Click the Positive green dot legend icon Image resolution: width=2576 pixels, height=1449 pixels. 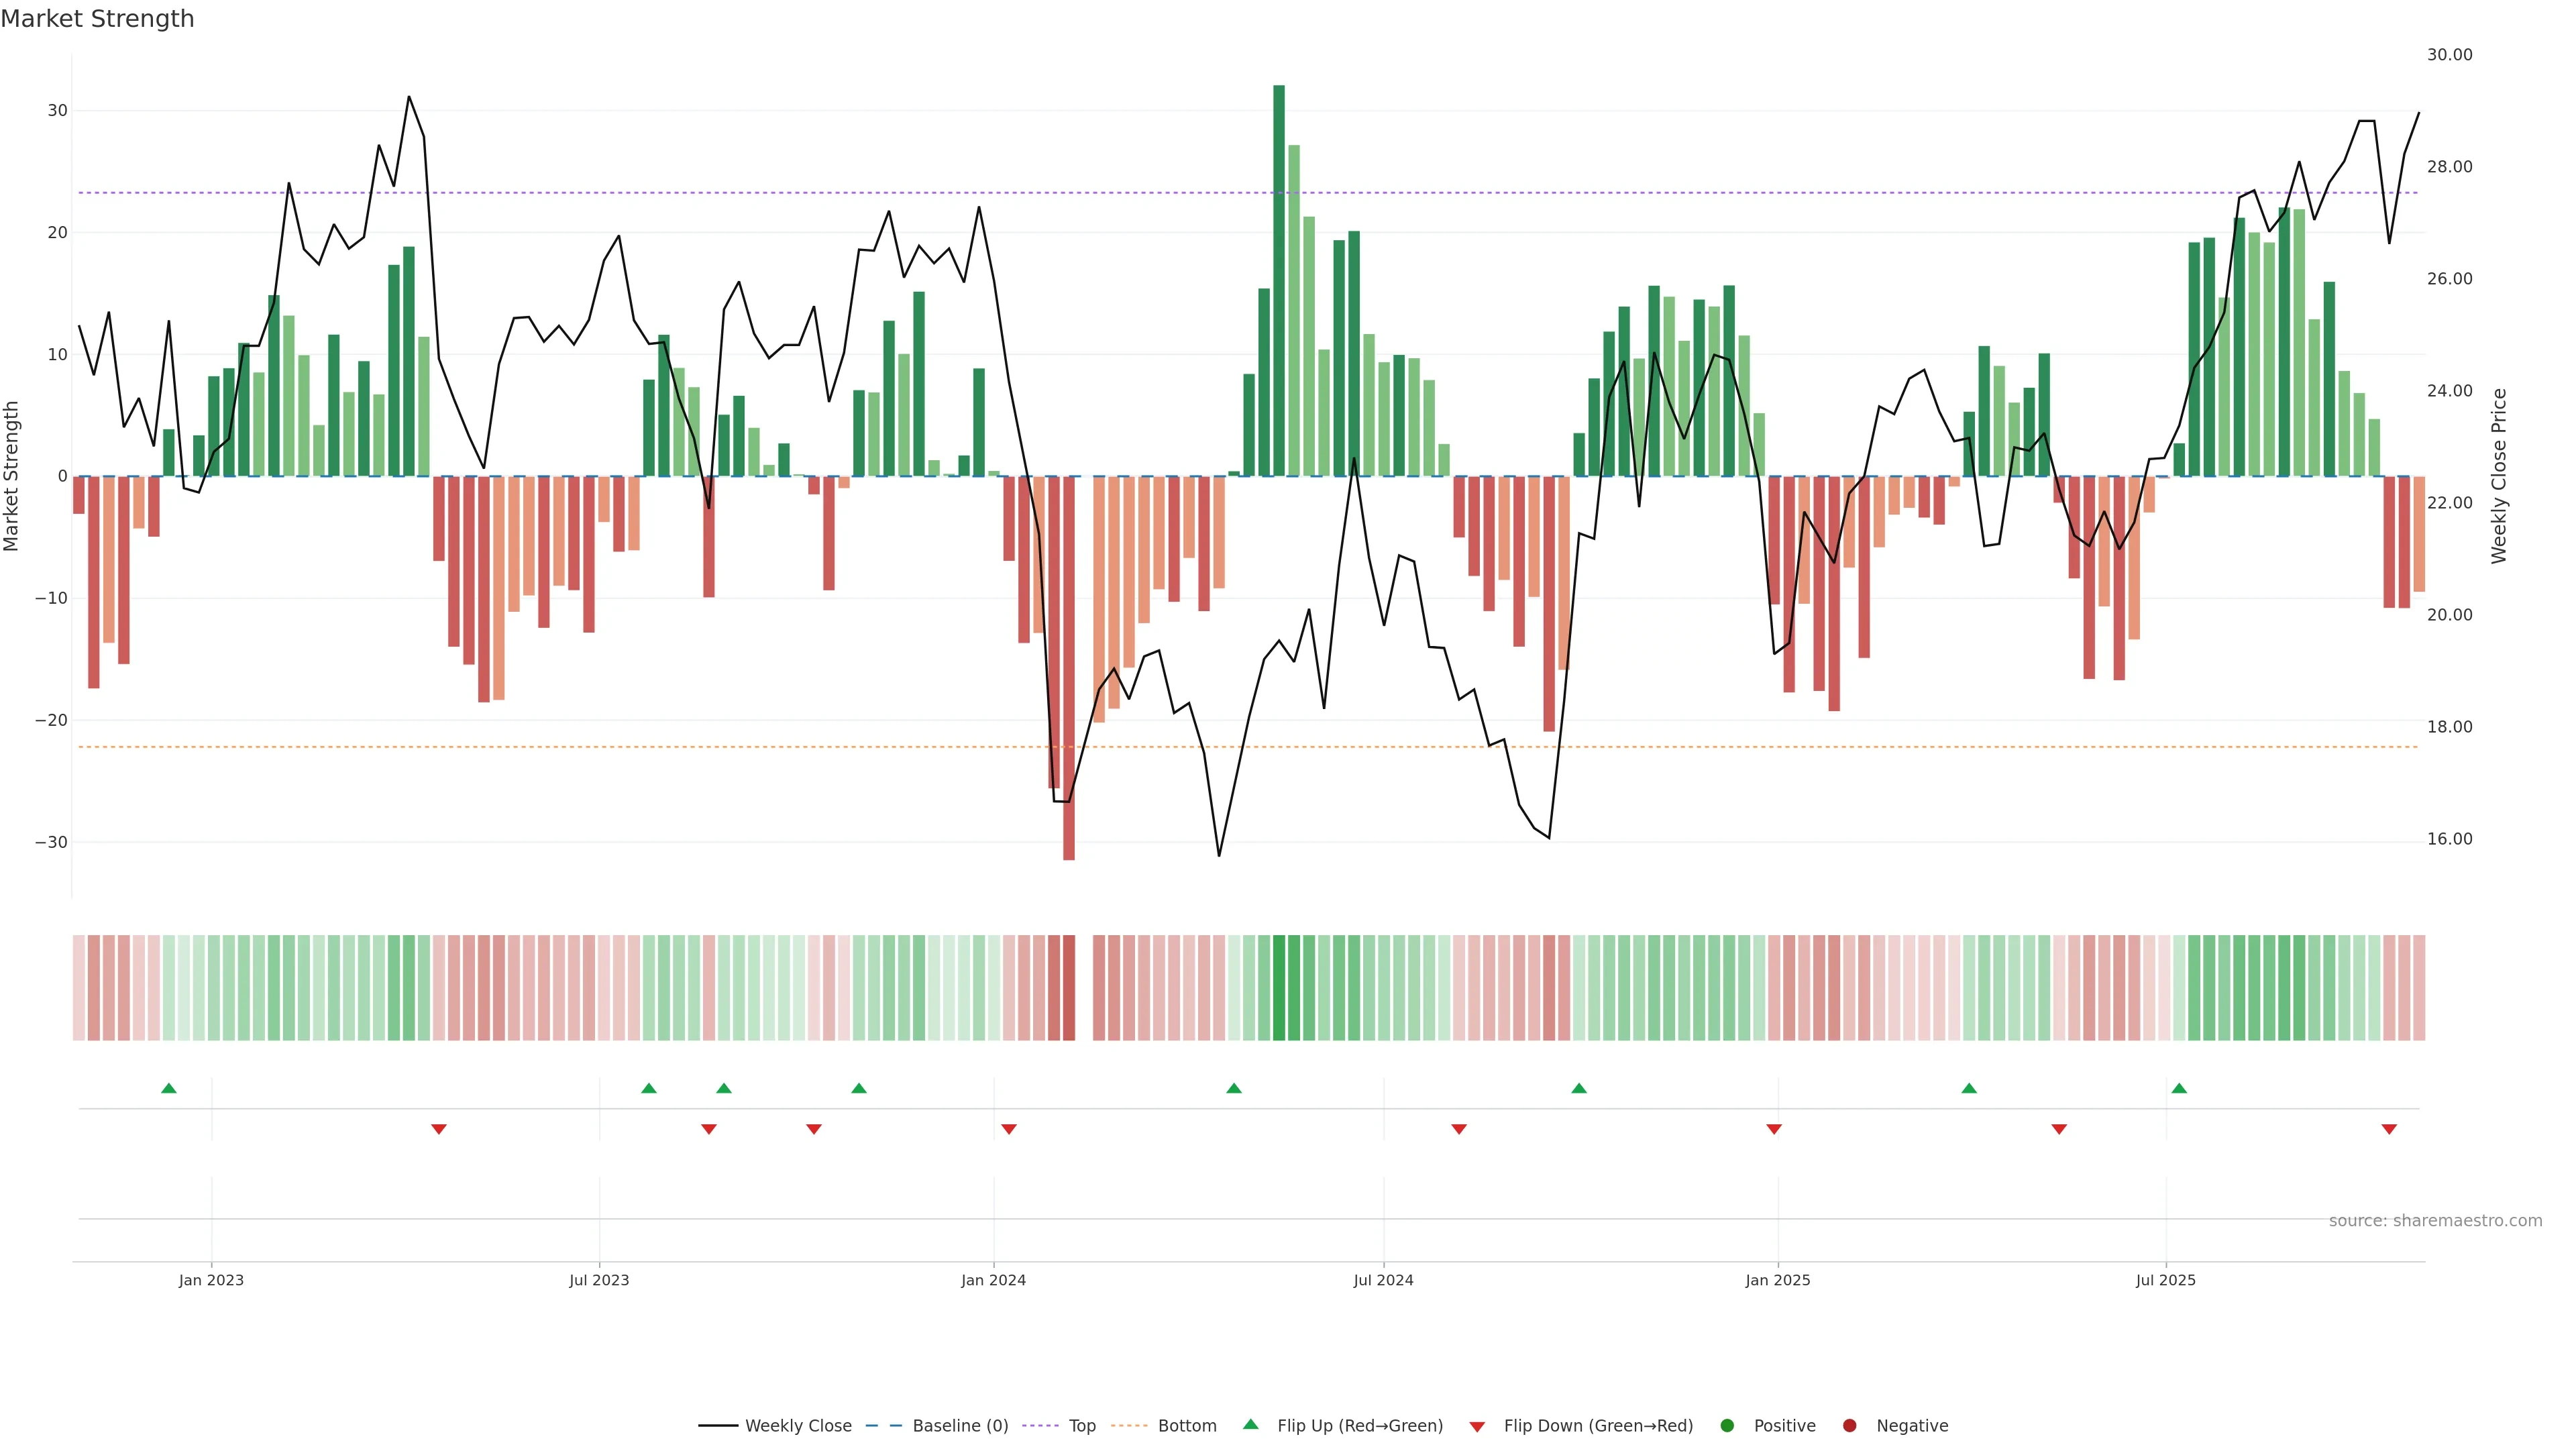[1727, 1426]
